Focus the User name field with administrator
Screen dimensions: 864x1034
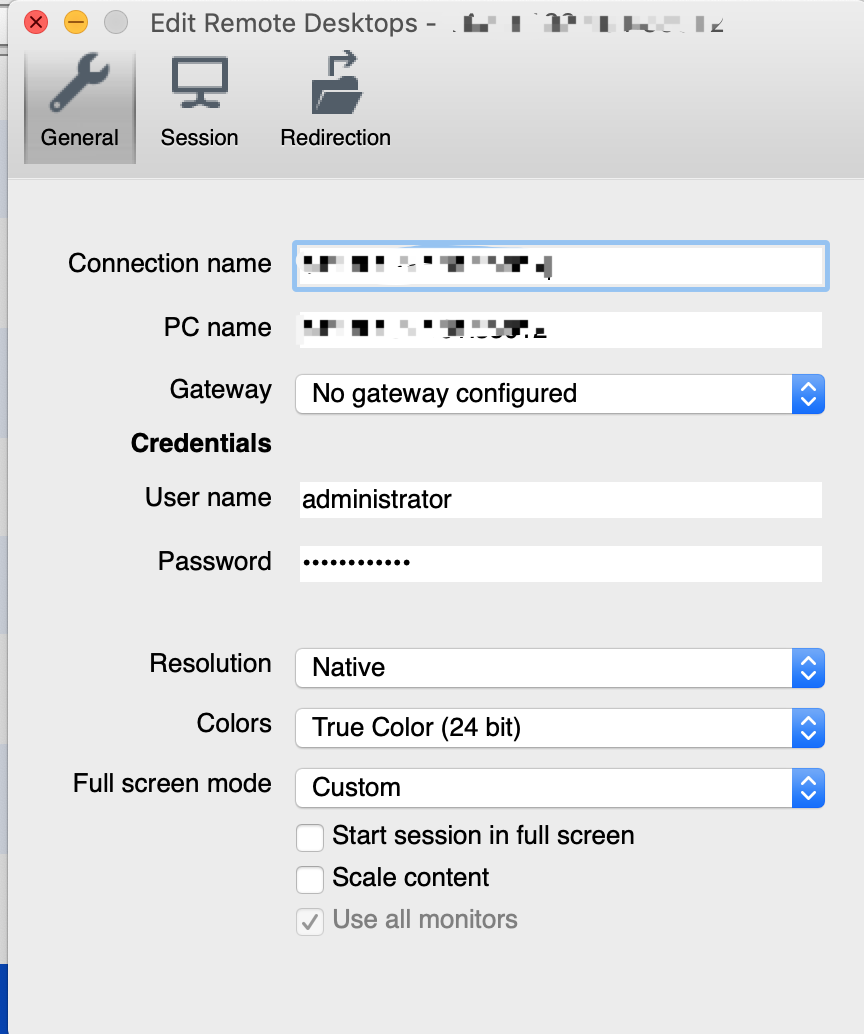(x=561, y=500)
